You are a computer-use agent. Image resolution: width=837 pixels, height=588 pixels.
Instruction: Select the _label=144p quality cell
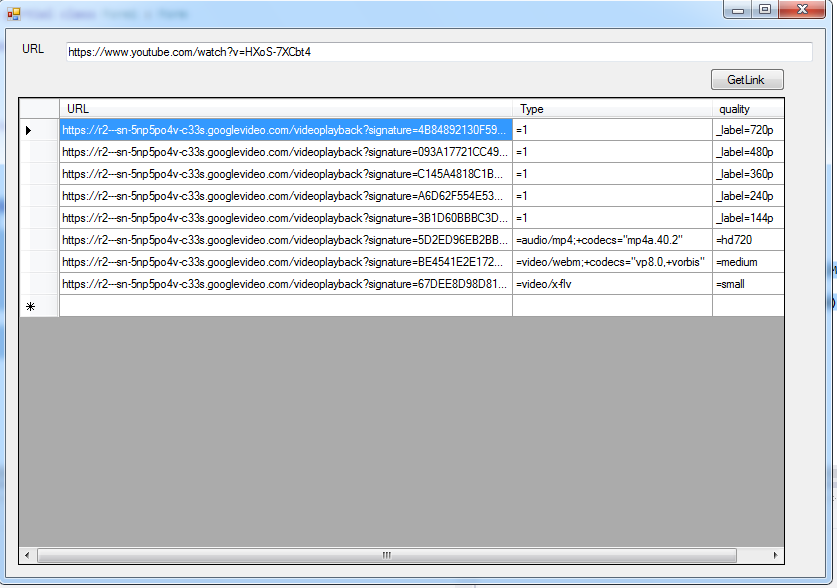point(748,218)
